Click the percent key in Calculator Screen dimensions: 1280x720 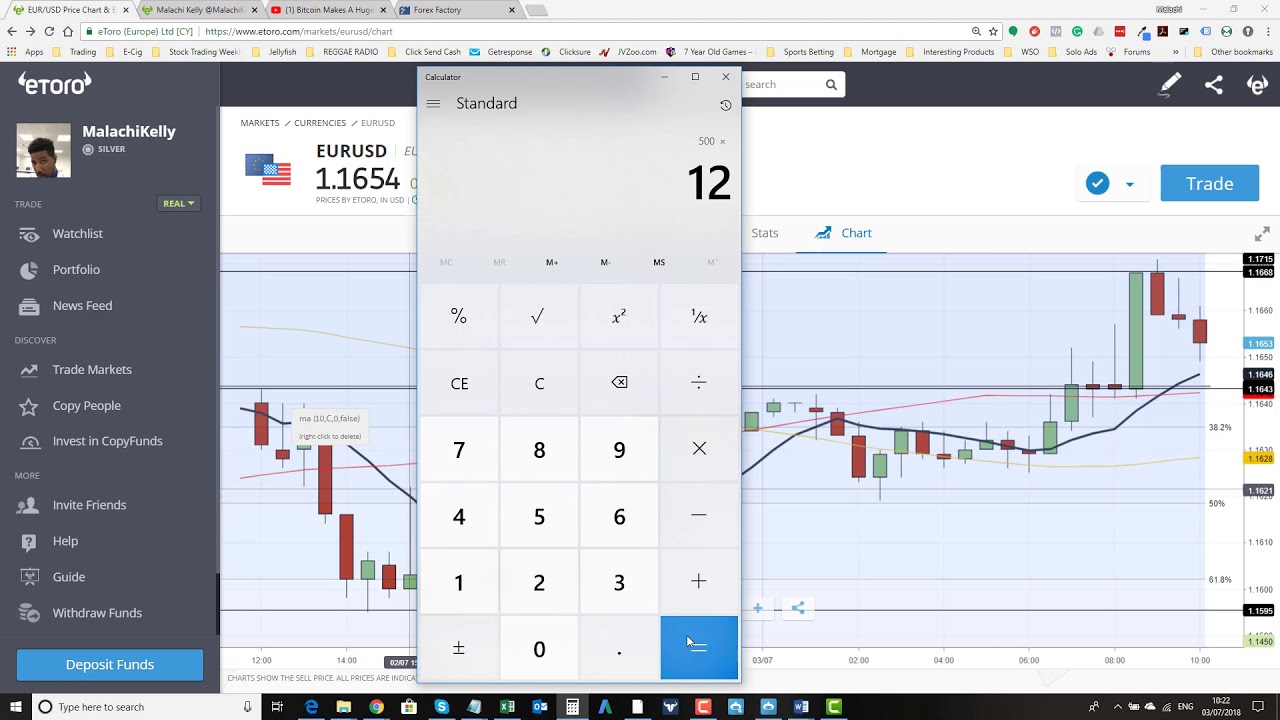pyautogui.click(x=459, y=316)
